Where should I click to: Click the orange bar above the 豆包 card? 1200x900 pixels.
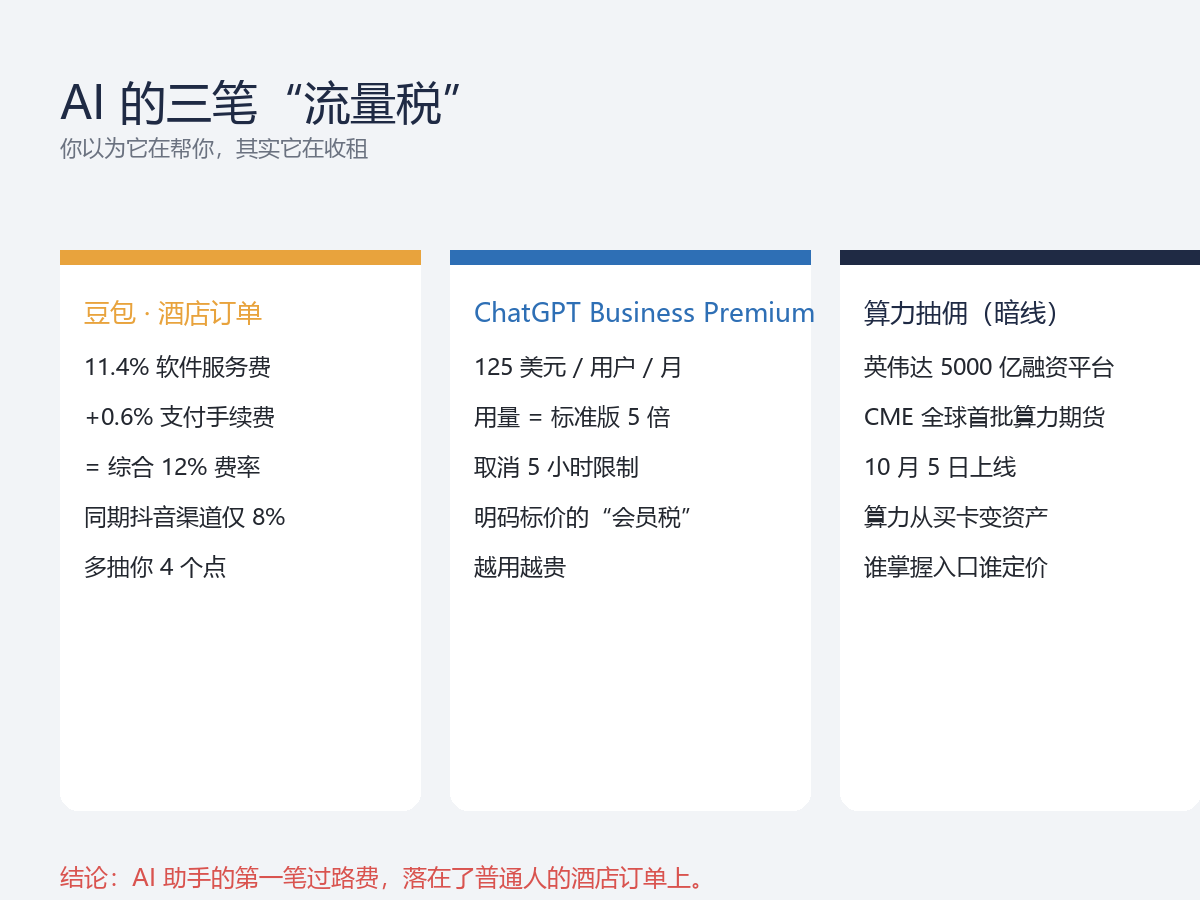point(240,257)
